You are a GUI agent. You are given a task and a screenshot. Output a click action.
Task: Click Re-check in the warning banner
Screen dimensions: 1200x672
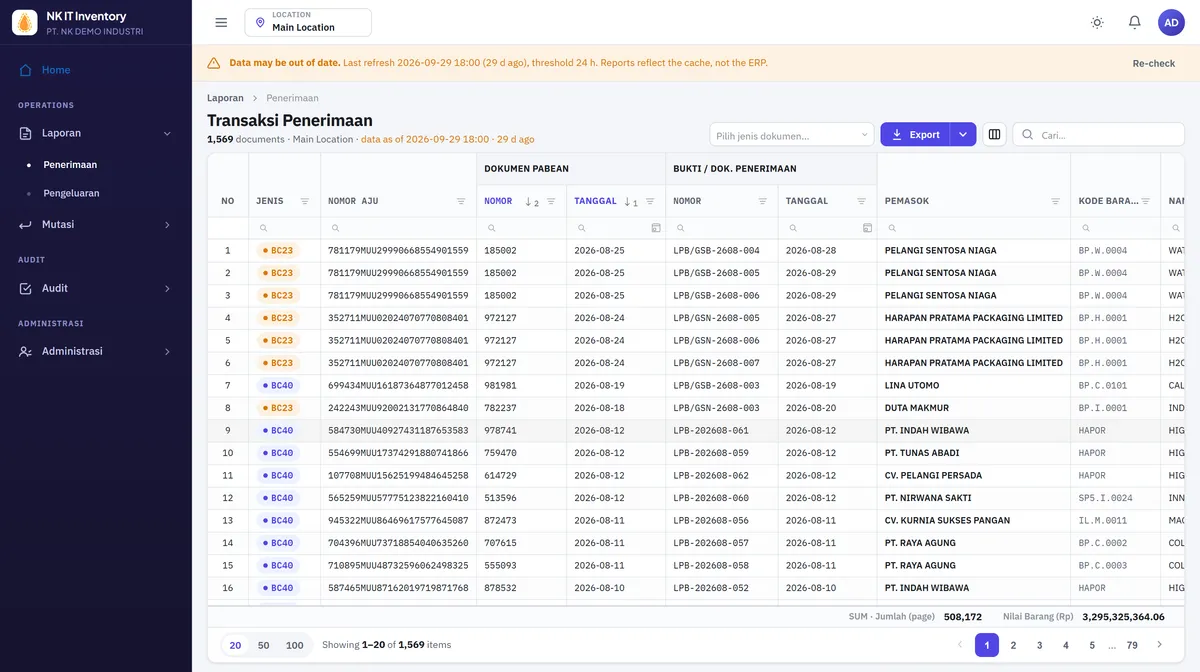pyautogui.click(x=1154, y=63)
